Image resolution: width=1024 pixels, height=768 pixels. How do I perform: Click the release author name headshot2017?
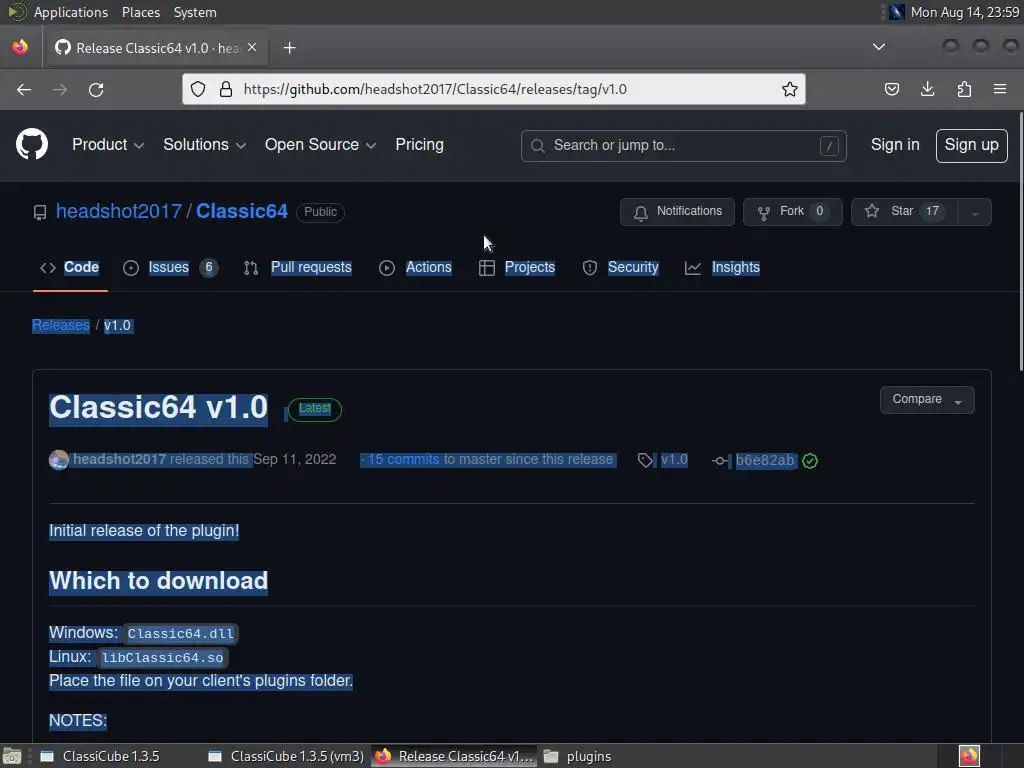coord(120,460)
